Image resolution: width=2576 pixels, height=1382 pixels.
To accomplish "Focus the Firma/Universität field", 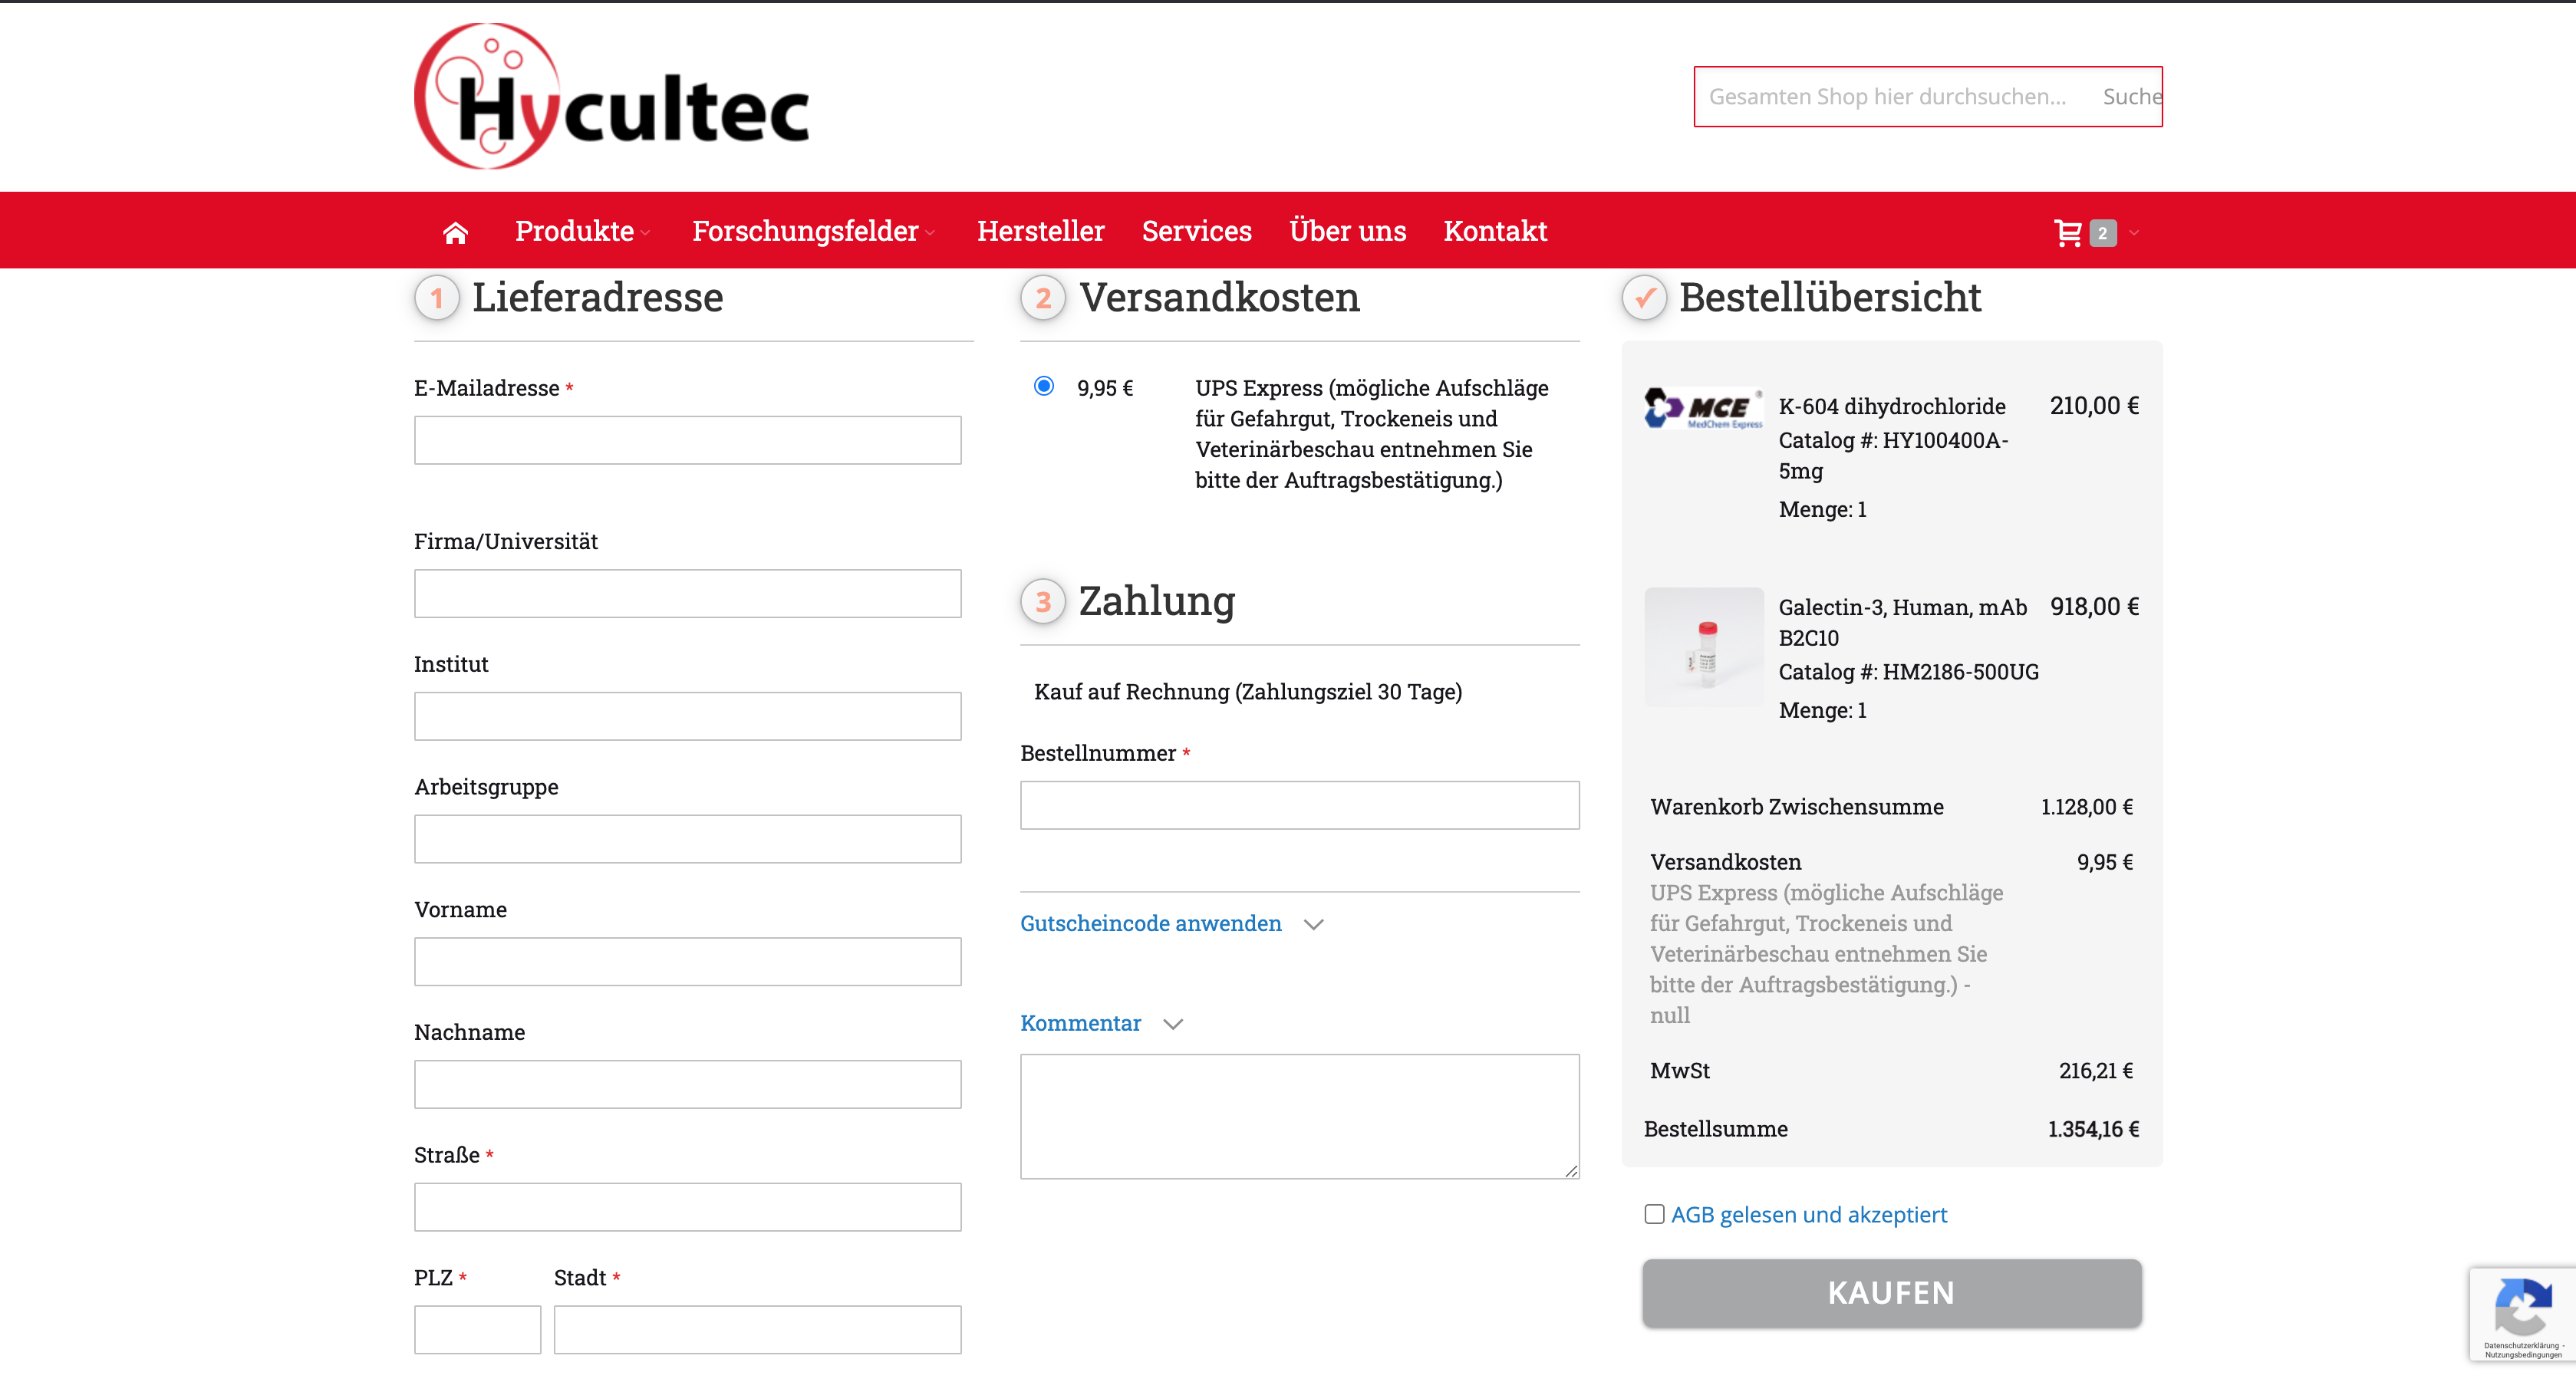I will click(687, 593).
